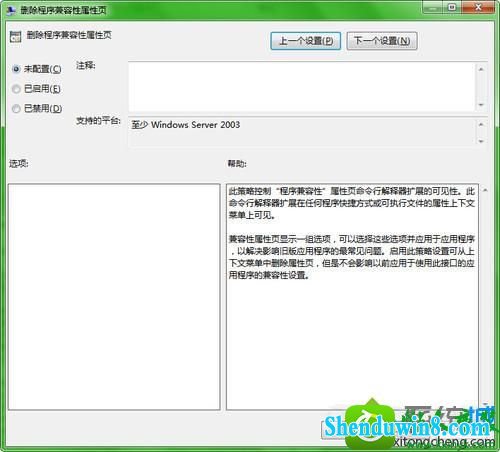The height and width of the screenshot is (452, 500).
Task: Select the 已启用(E) radio button
Action: 16,89
